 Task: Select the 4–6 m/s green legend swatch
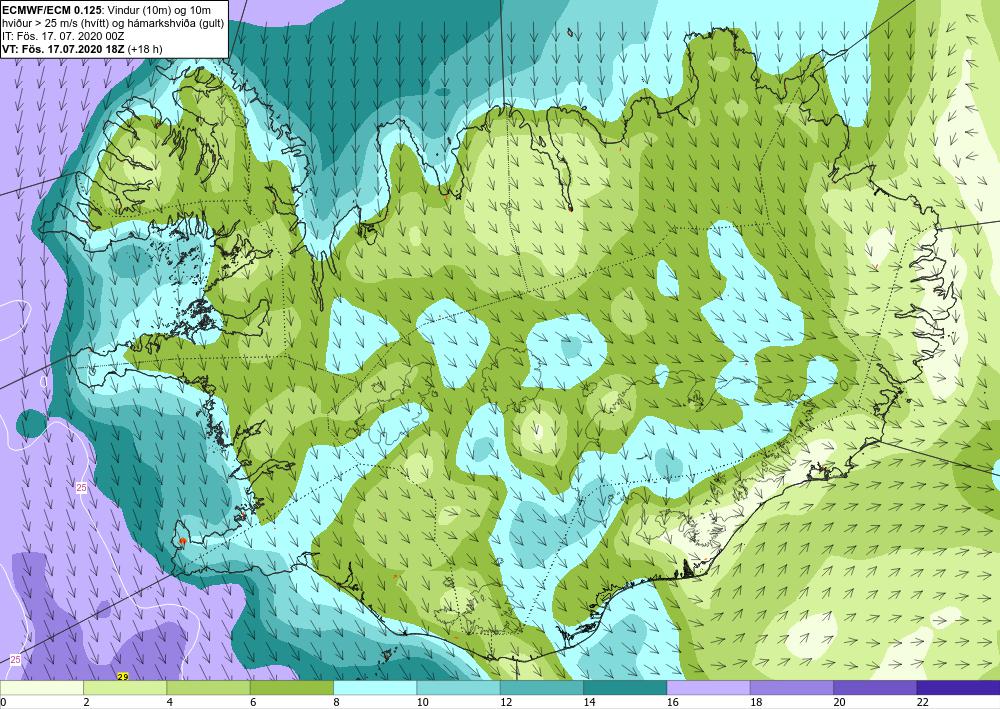(x=209, y=688)
